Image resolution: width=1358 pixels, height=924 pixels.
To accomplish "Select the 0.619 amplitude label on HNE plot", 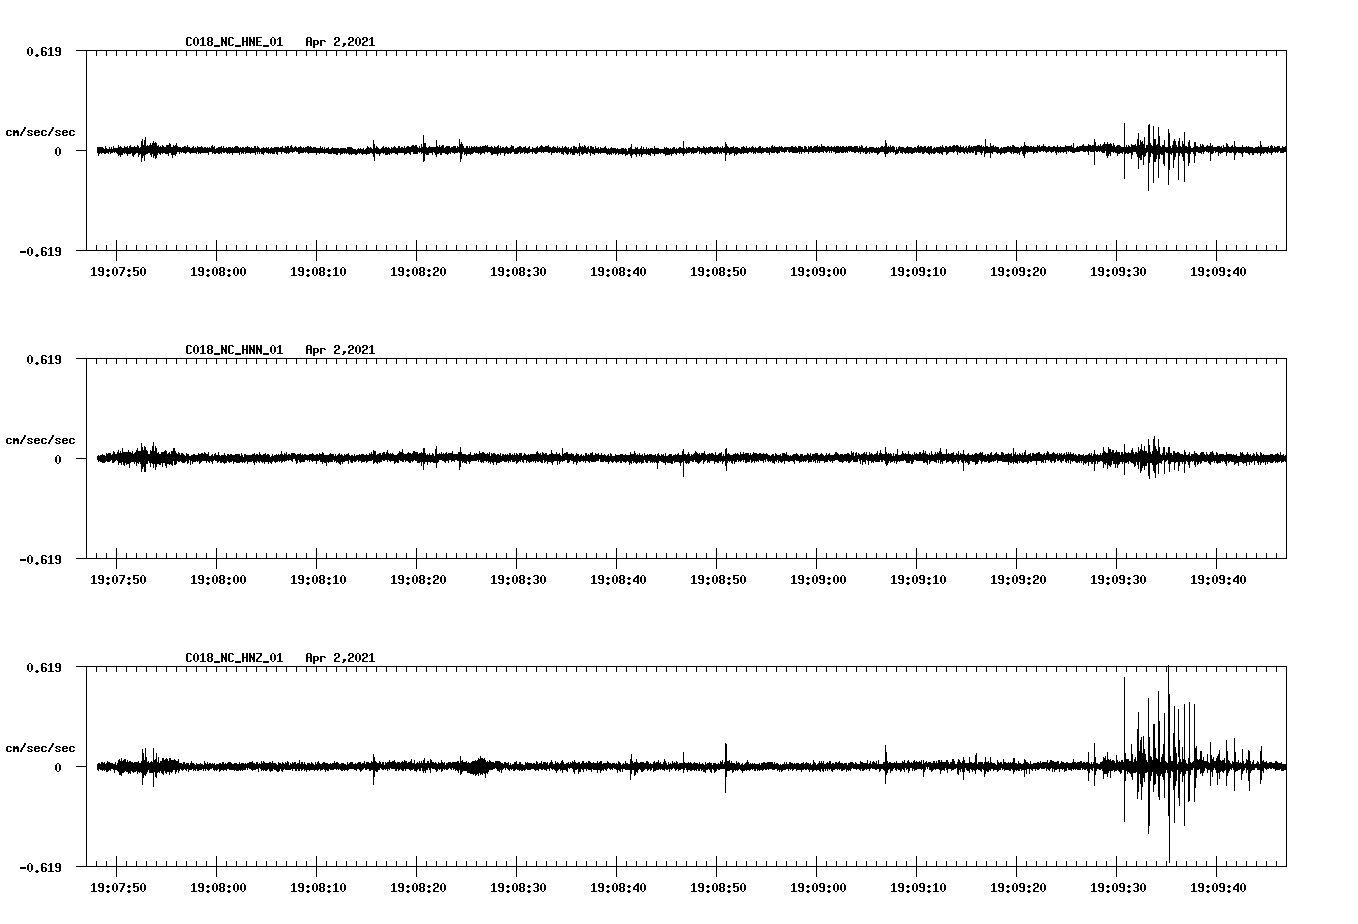I will (42, 50).
